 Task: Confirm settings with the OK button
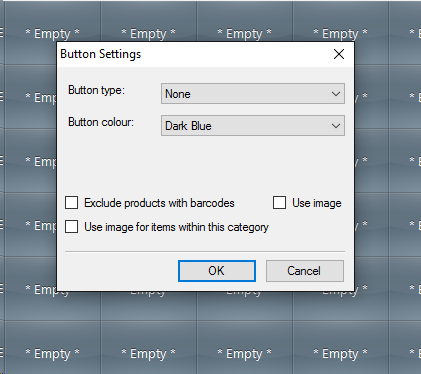pos(217,271)
